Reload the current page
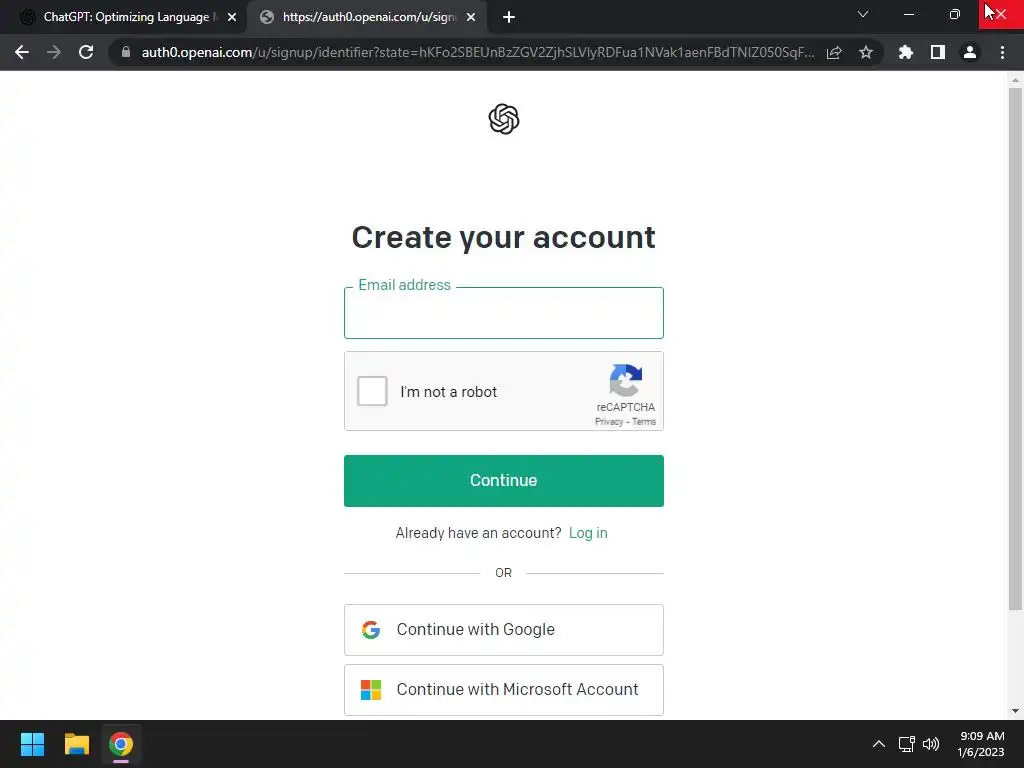The width and height of the screenshot is (1024, 768). [86, 52]
